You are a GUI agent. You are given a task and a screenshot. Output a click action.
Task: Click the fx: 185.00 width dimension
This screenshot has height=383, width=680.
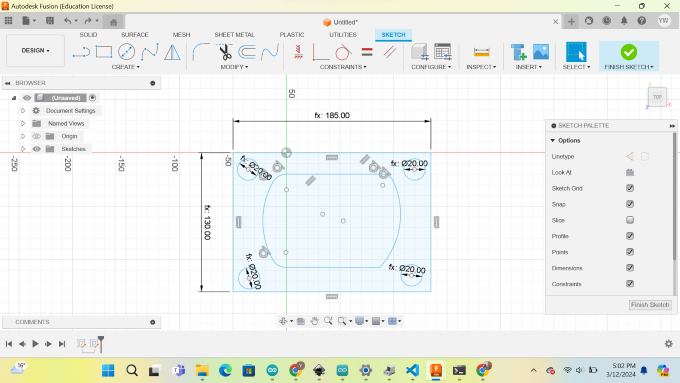[332, 115]
